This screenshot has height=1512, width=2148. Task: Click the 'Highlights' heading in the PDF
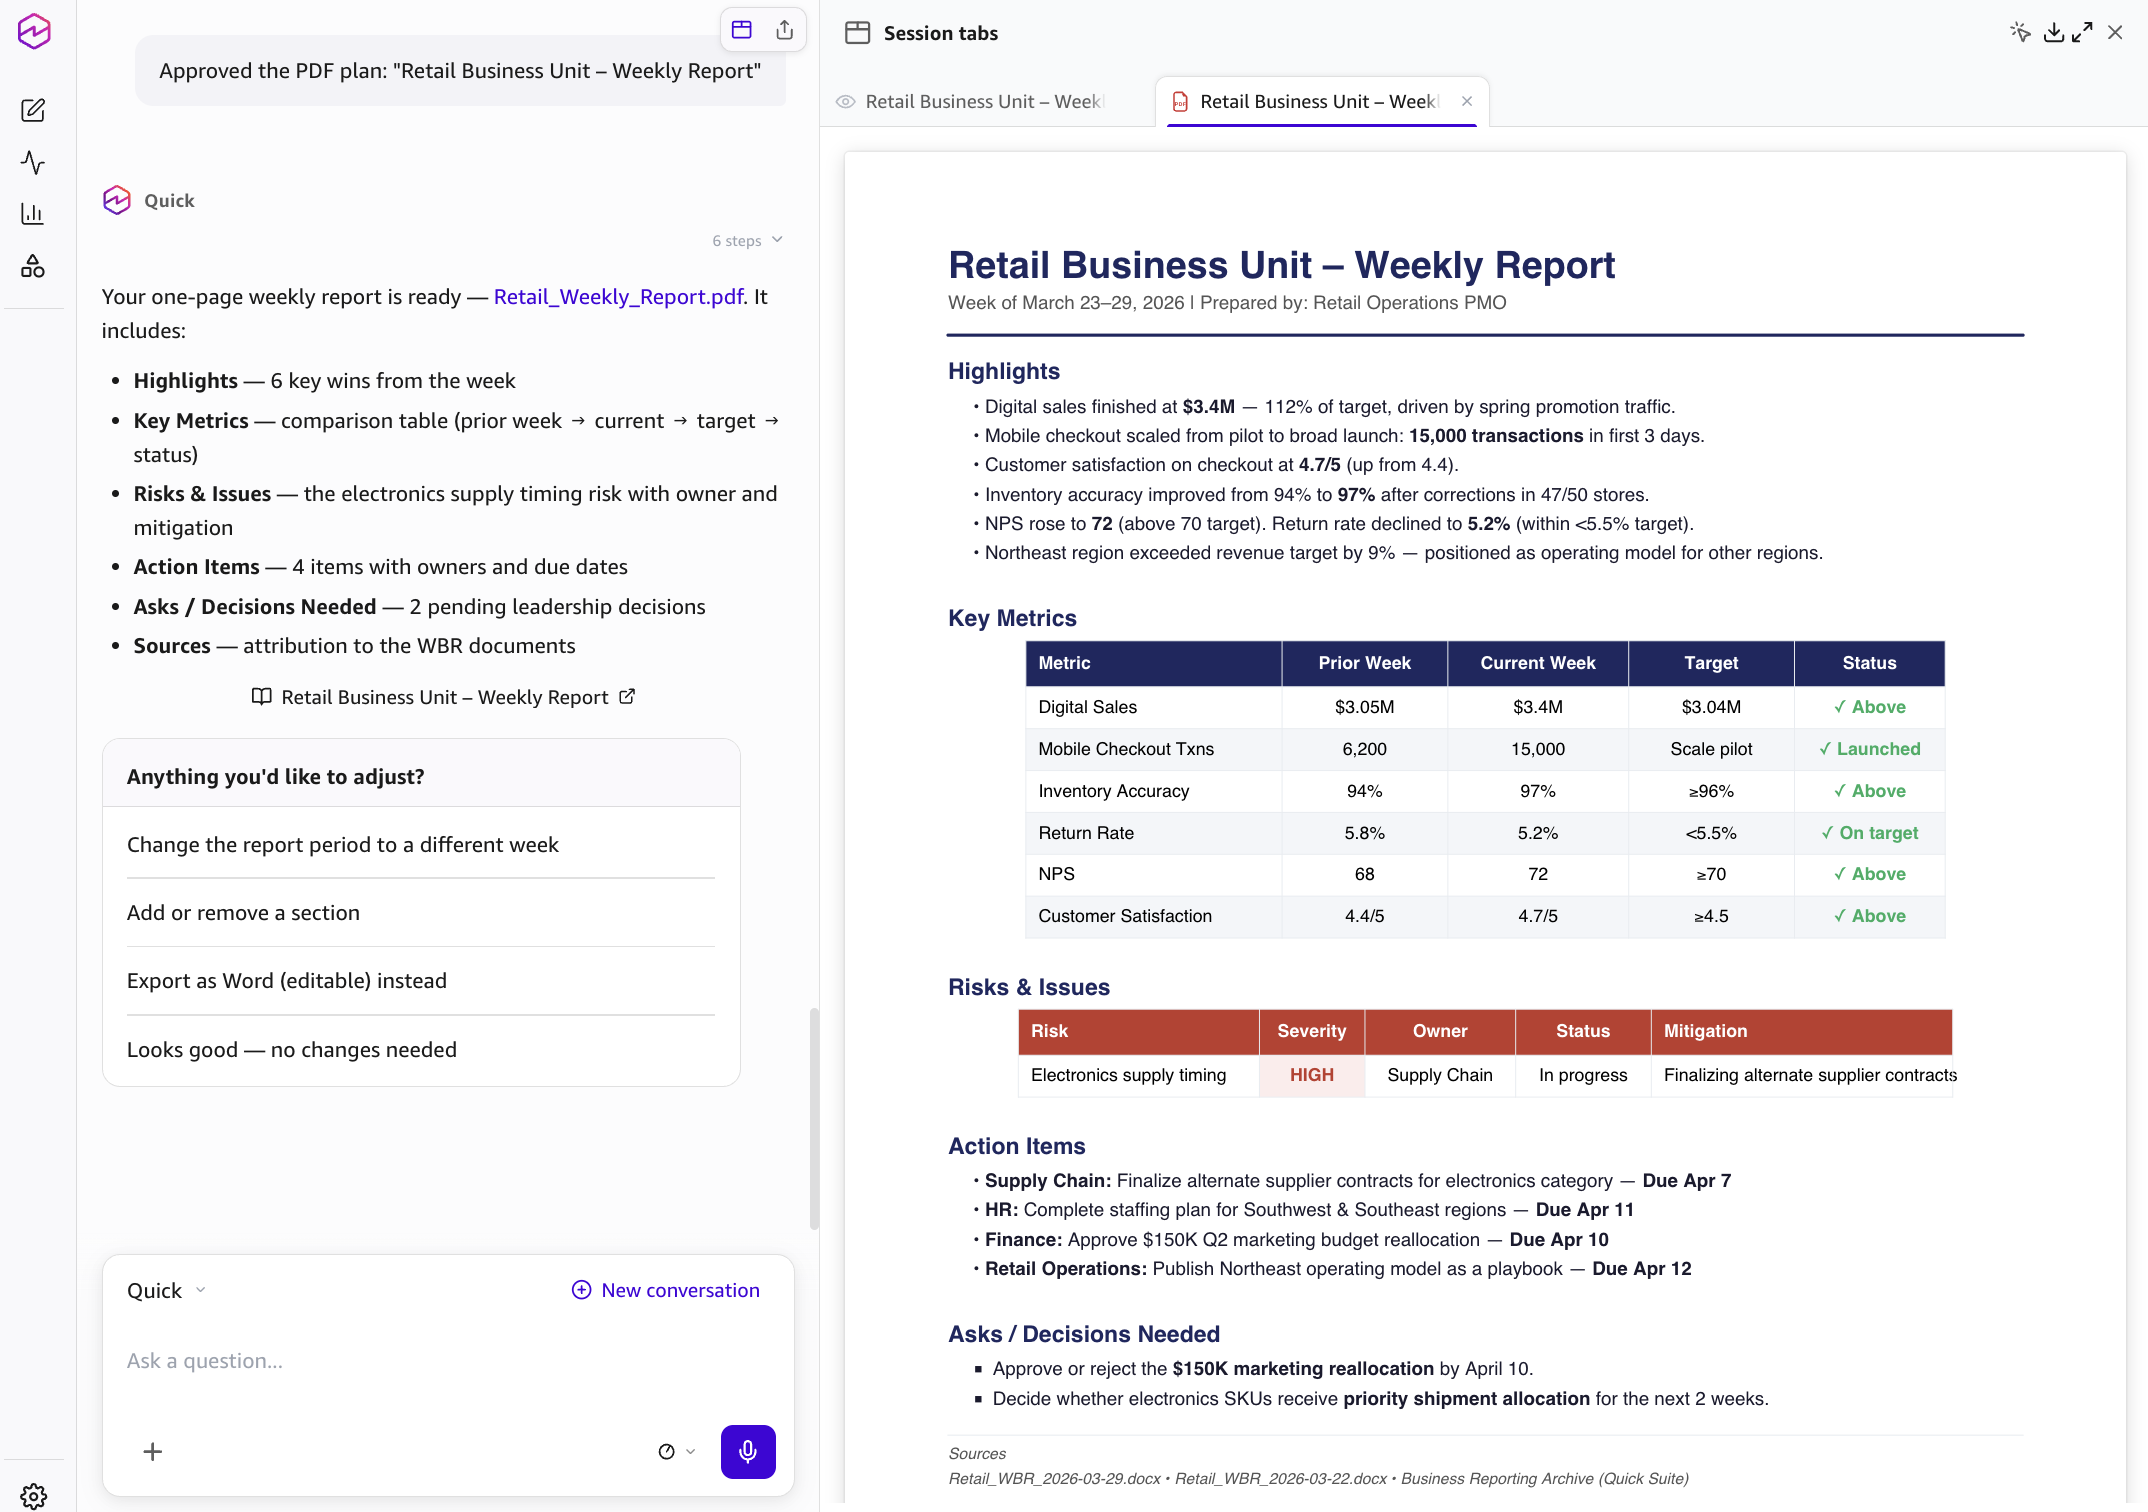click(1003, 371)
